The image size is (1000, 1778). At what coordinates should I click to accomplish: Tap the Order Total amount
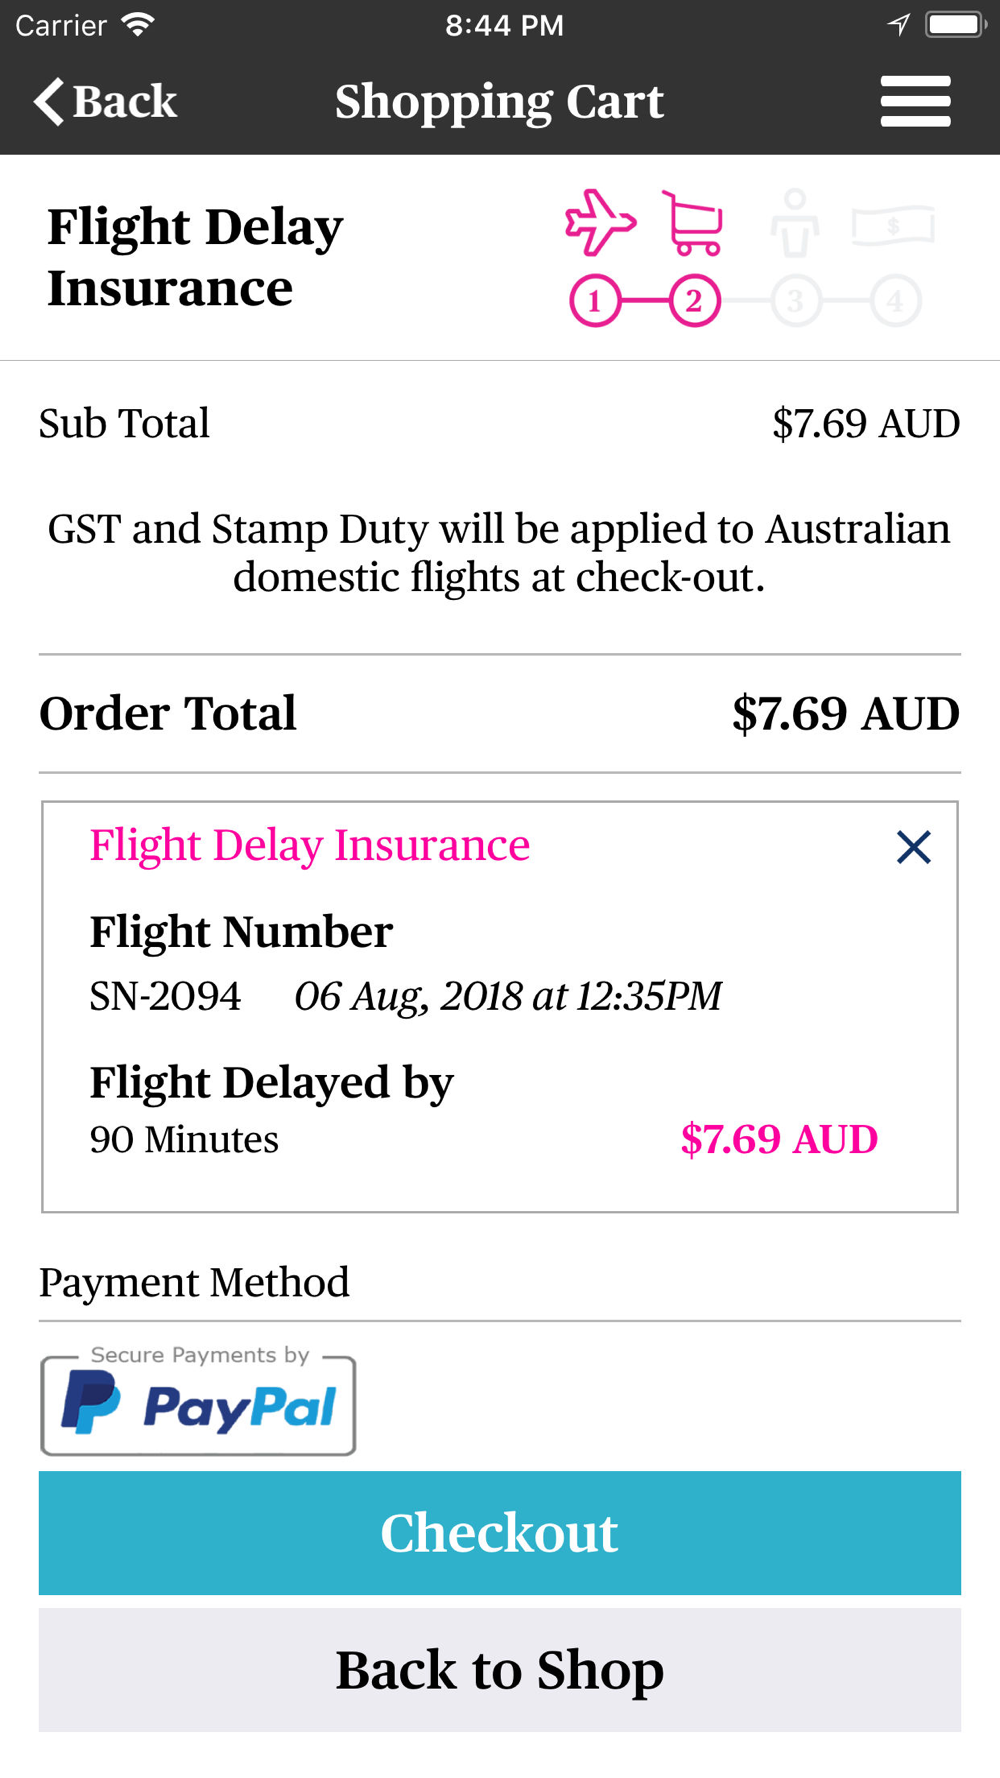pos(846,713)
